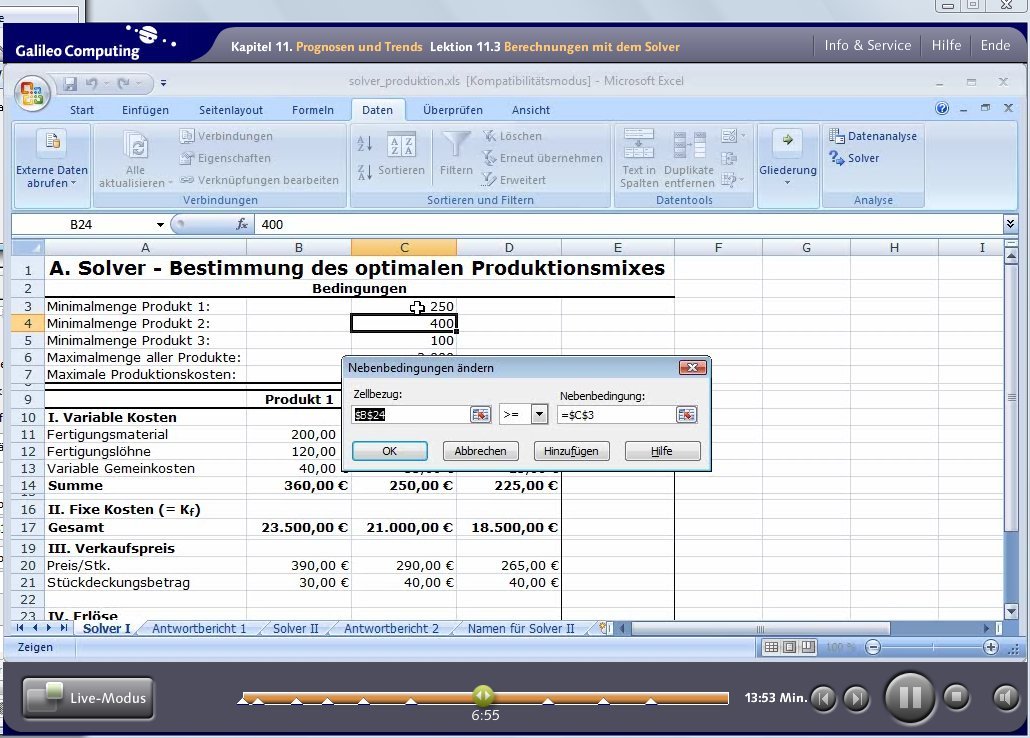1030x738 pixels.
Task: Click Löschen filter command
Action: coord(513,136)
